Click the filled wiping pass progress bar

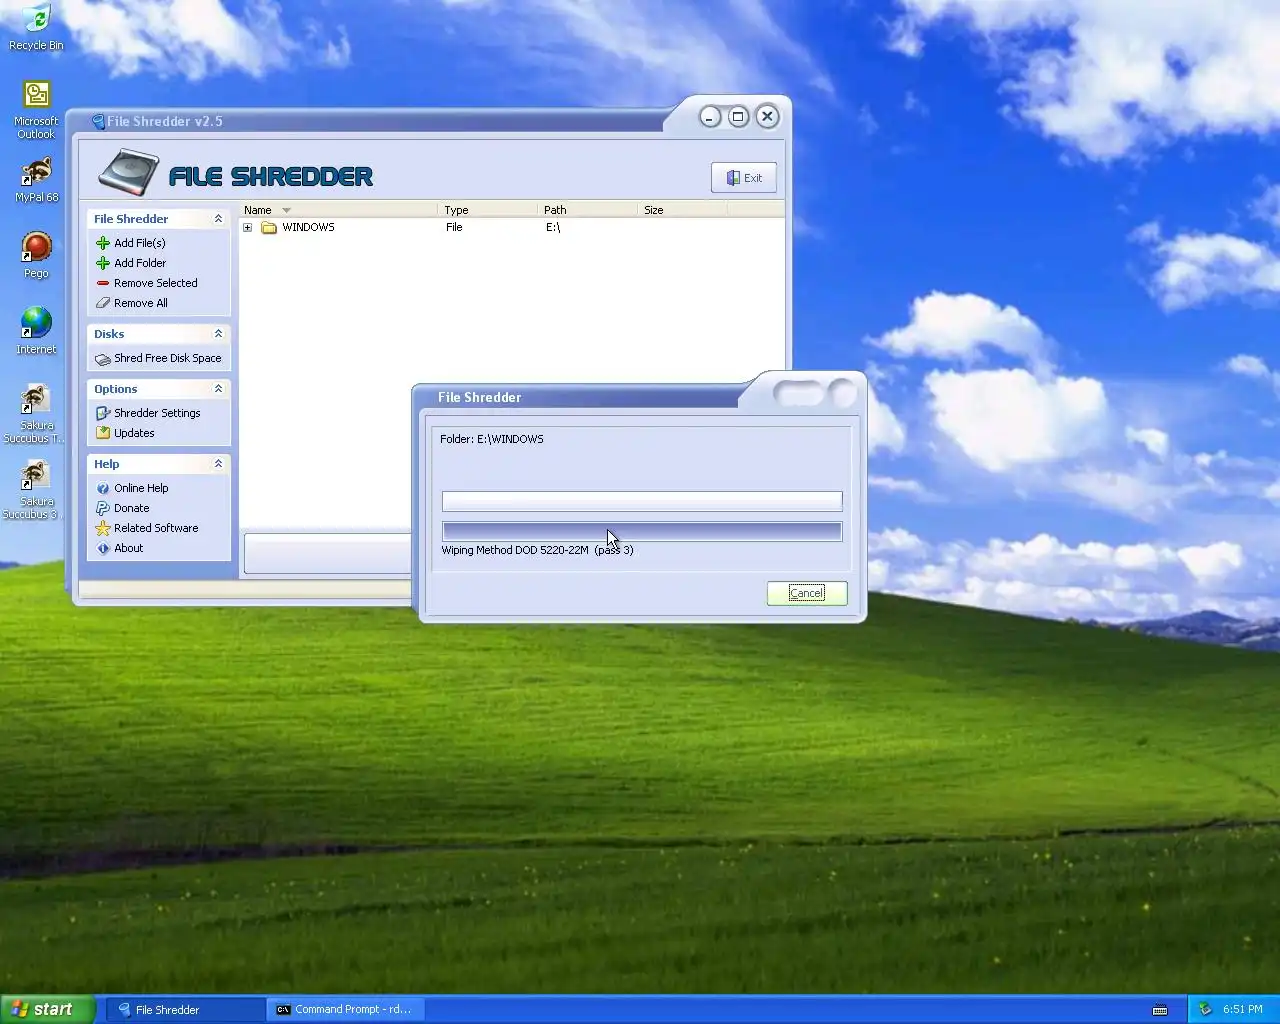click(x=642, y=531)
